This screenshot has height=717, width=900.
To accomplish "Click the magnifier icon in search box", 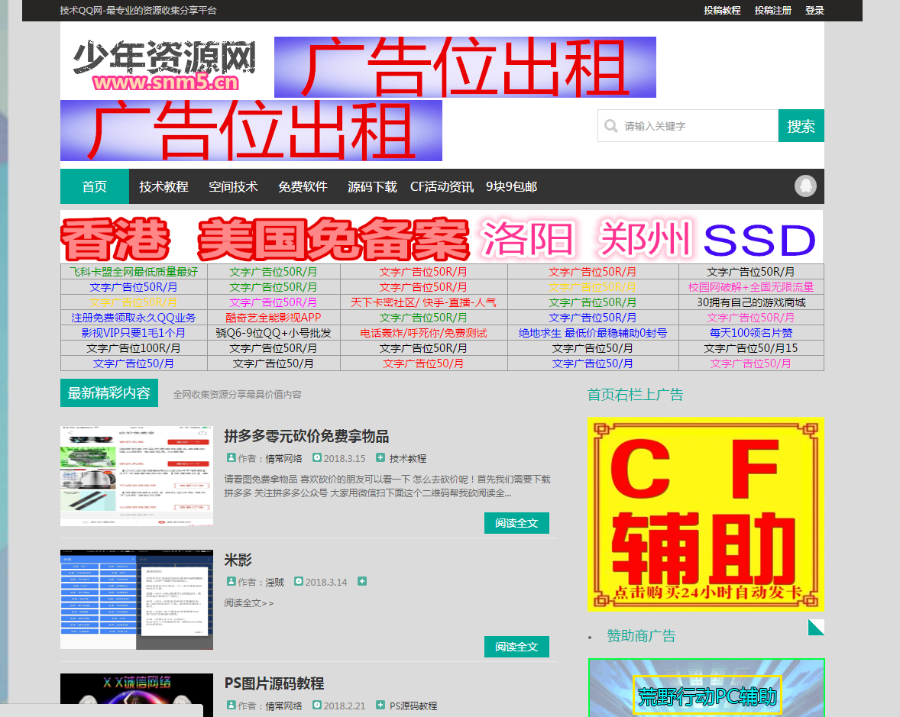I will 611,126.
